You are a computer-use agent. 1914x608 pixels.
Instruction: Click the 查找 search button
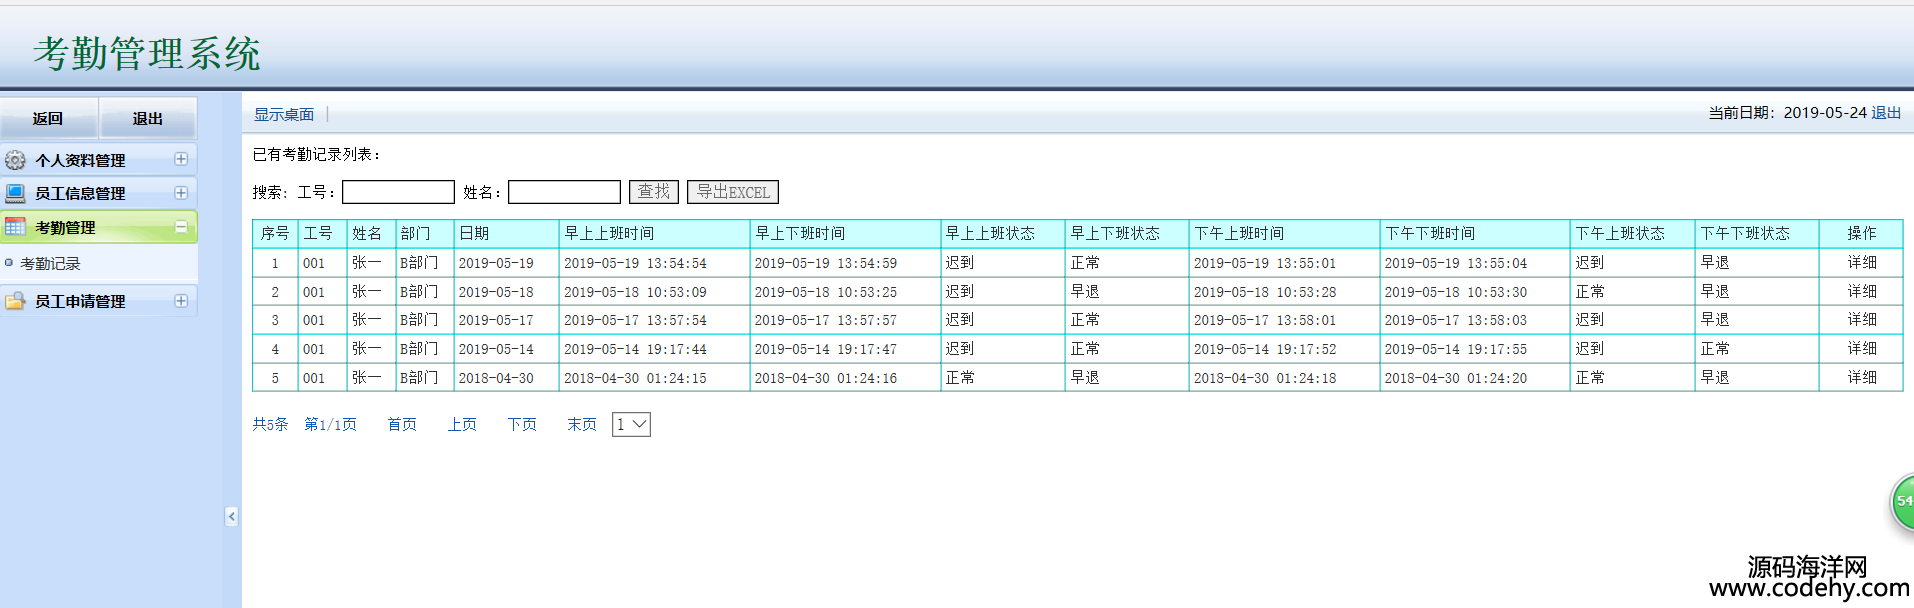coord(654,192)
